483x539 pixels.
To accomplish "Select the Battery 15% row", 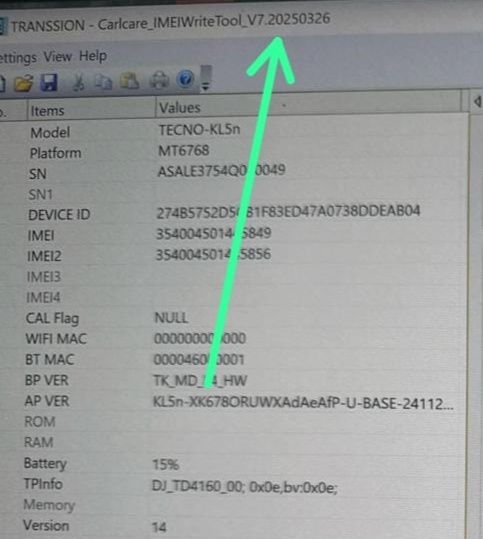I will pyautogui.click(x=234, y=464).
